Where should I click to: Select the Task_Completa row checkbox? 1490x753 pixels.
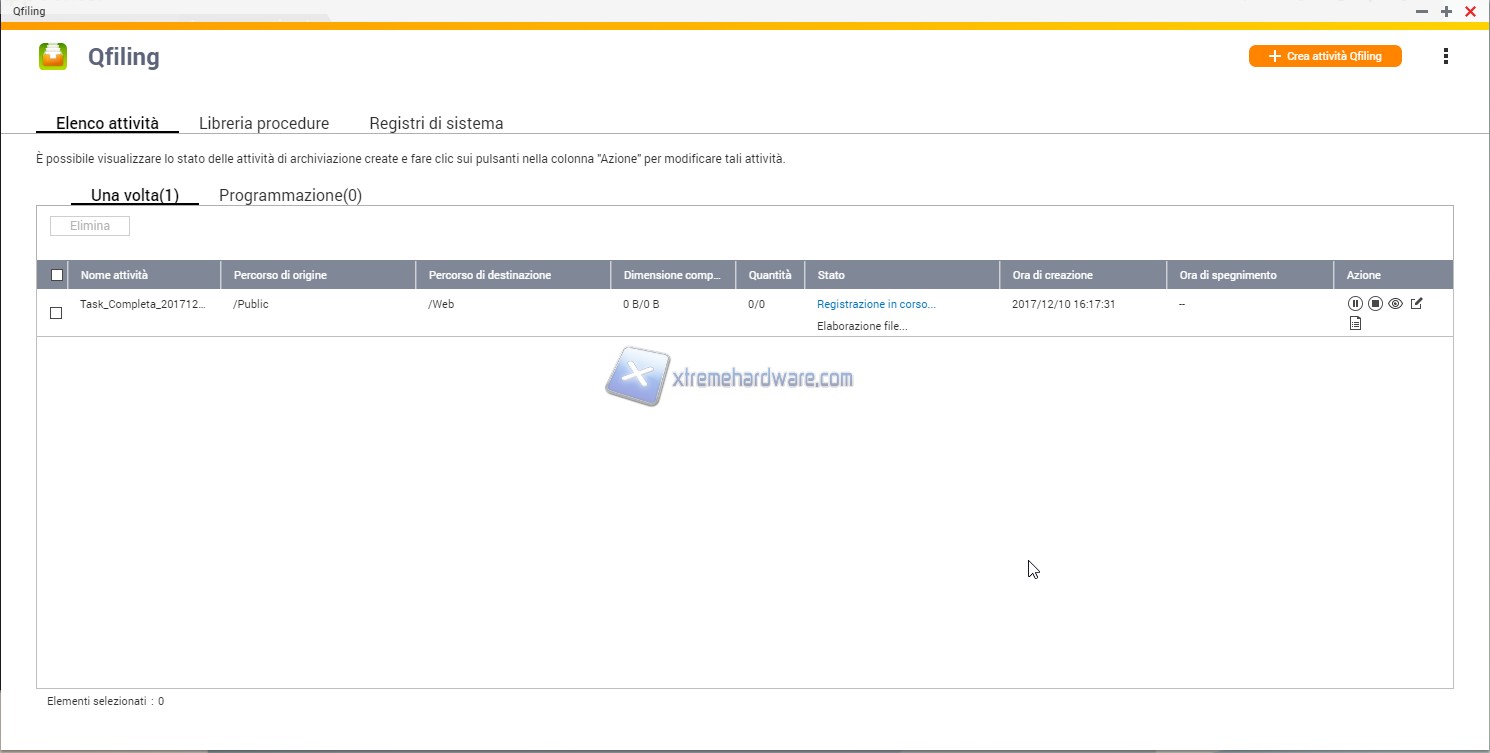[x=56, y=313]
